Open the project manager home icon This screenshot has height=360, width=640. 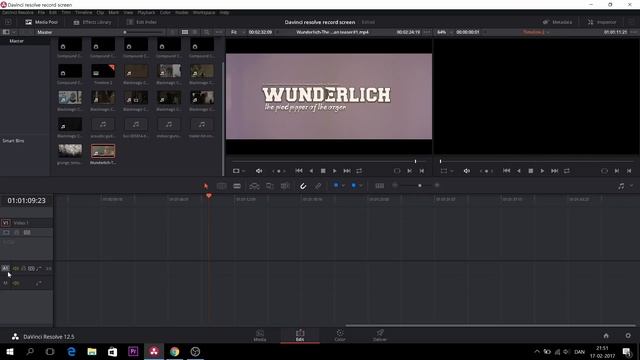606,336
